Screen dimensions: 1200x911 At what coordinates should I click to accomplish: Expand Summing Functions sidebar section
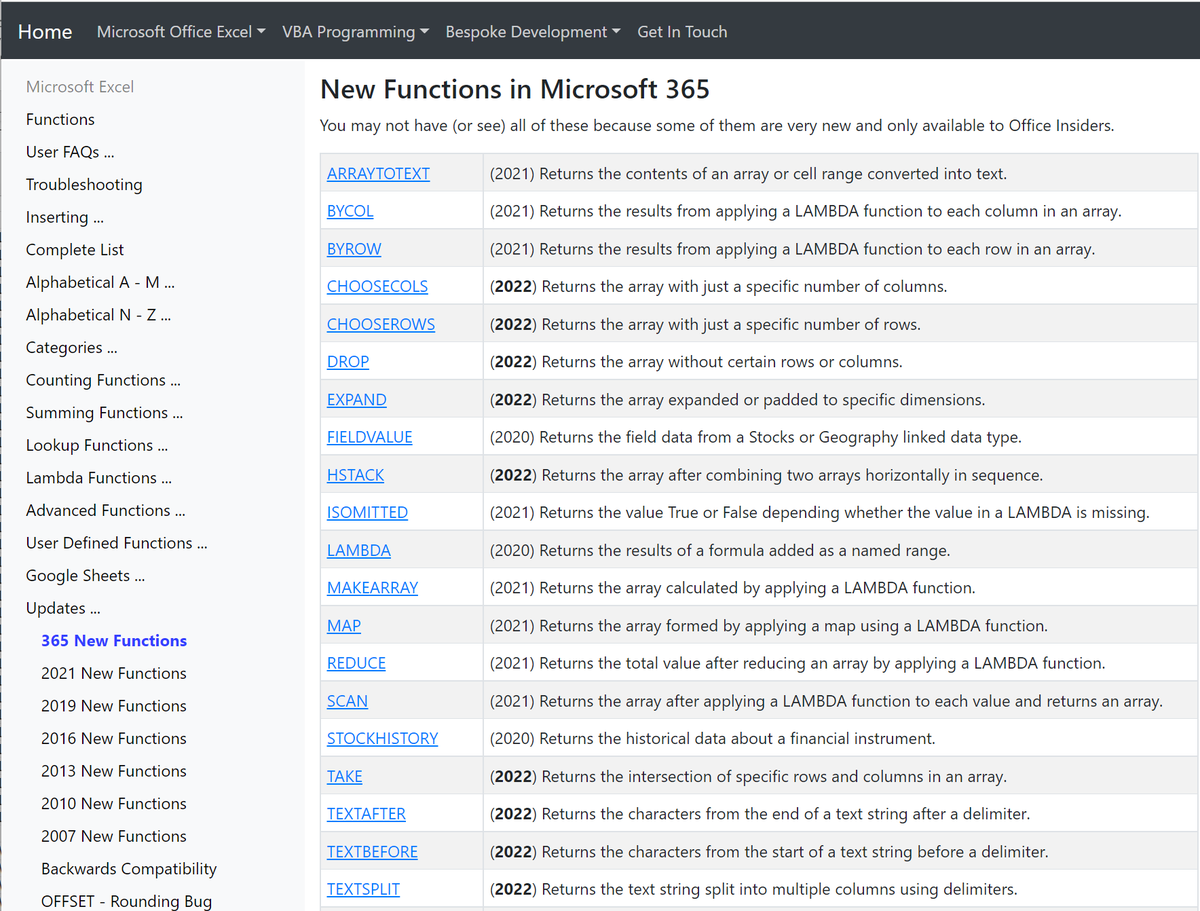[104, 413]
